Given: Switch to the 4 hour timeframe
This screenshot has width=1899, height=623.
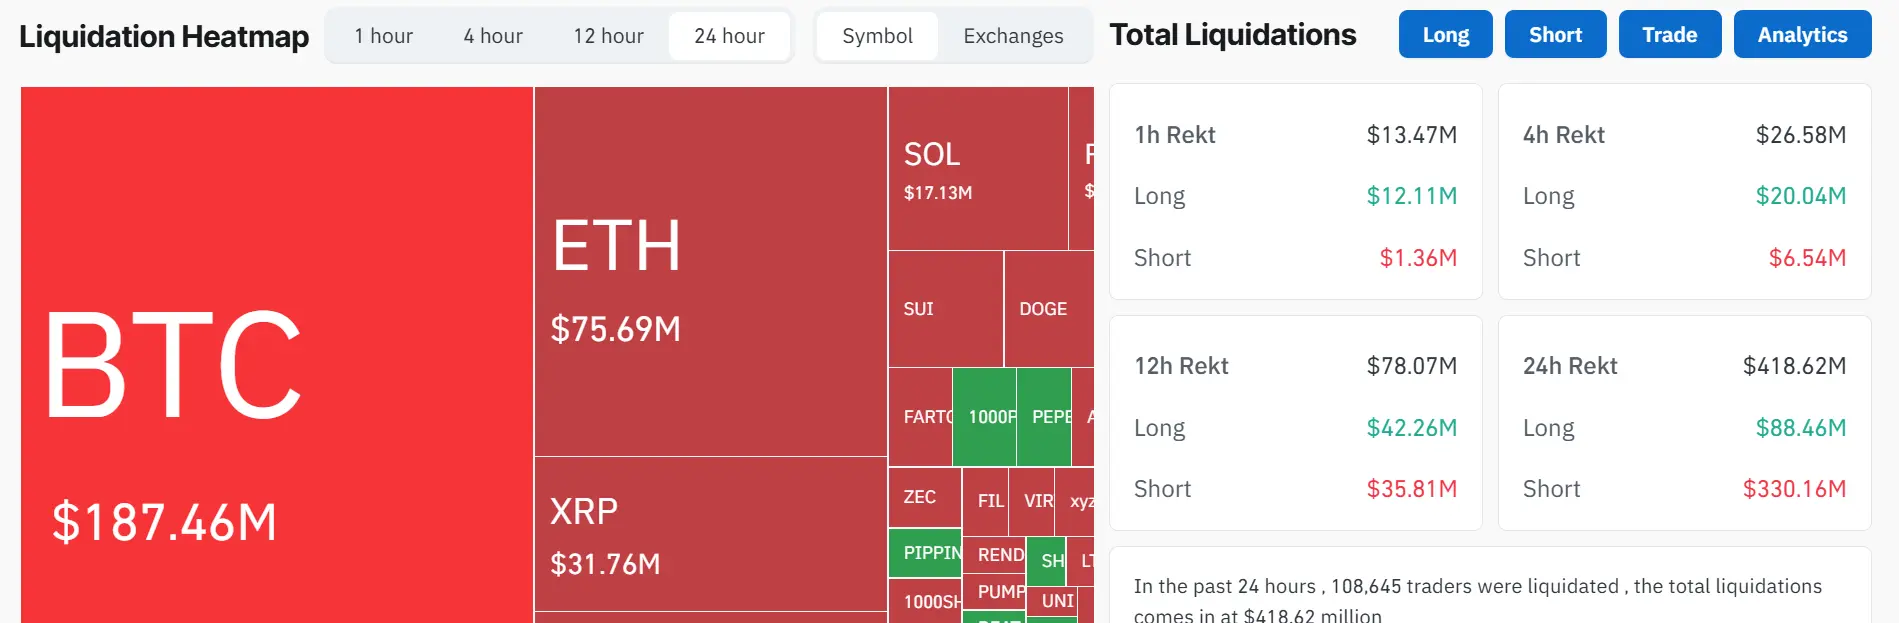Looking at the screenshot, I should pos(491,35).
